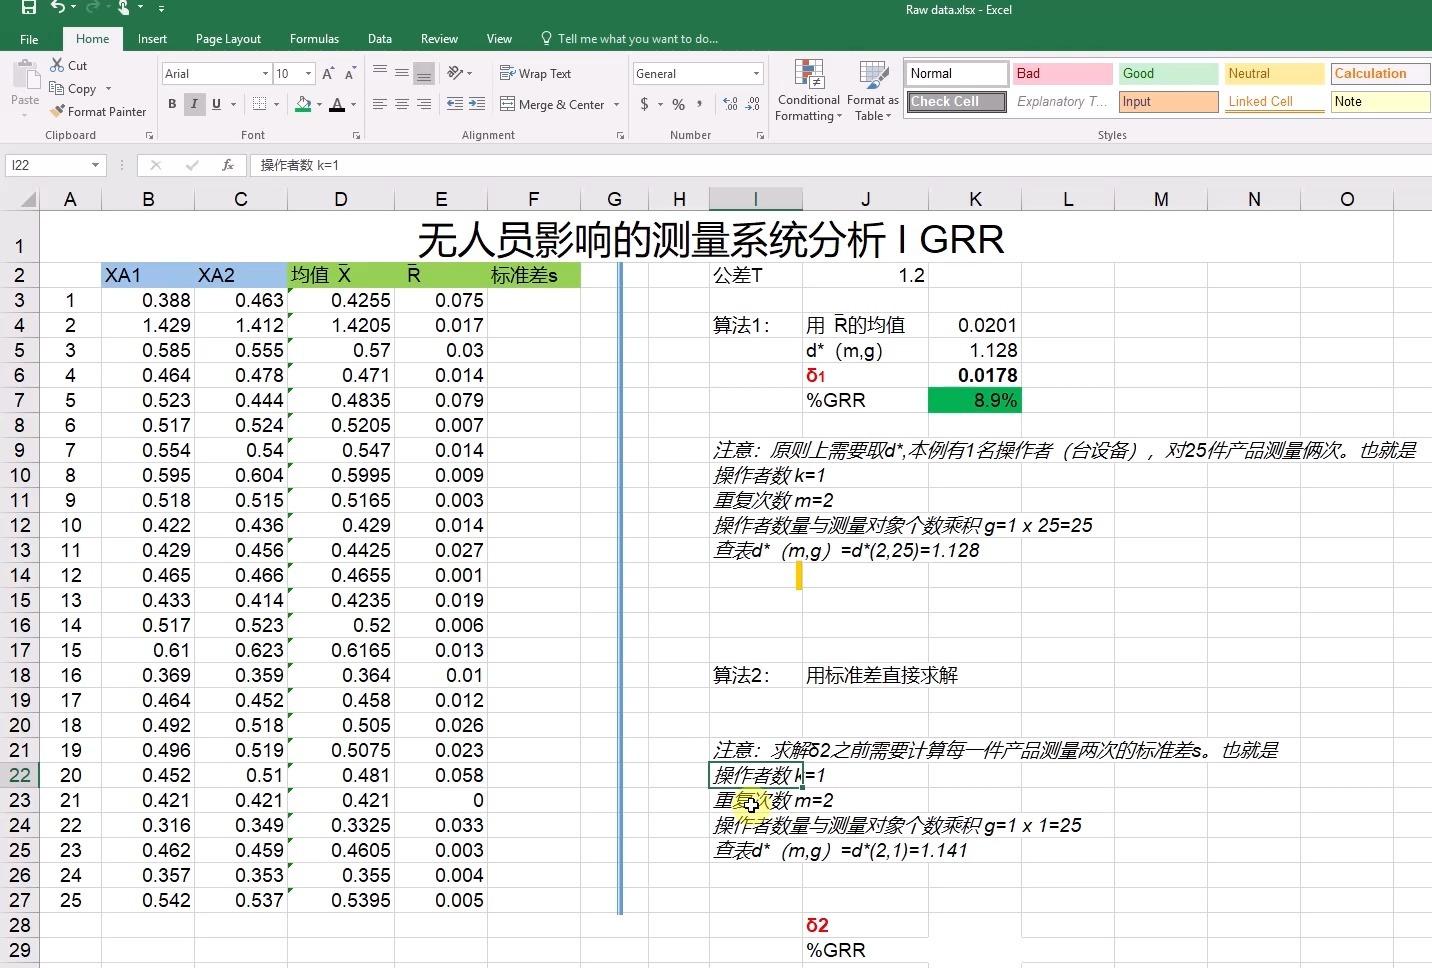Toggle italic formatting off

point(194,104)
